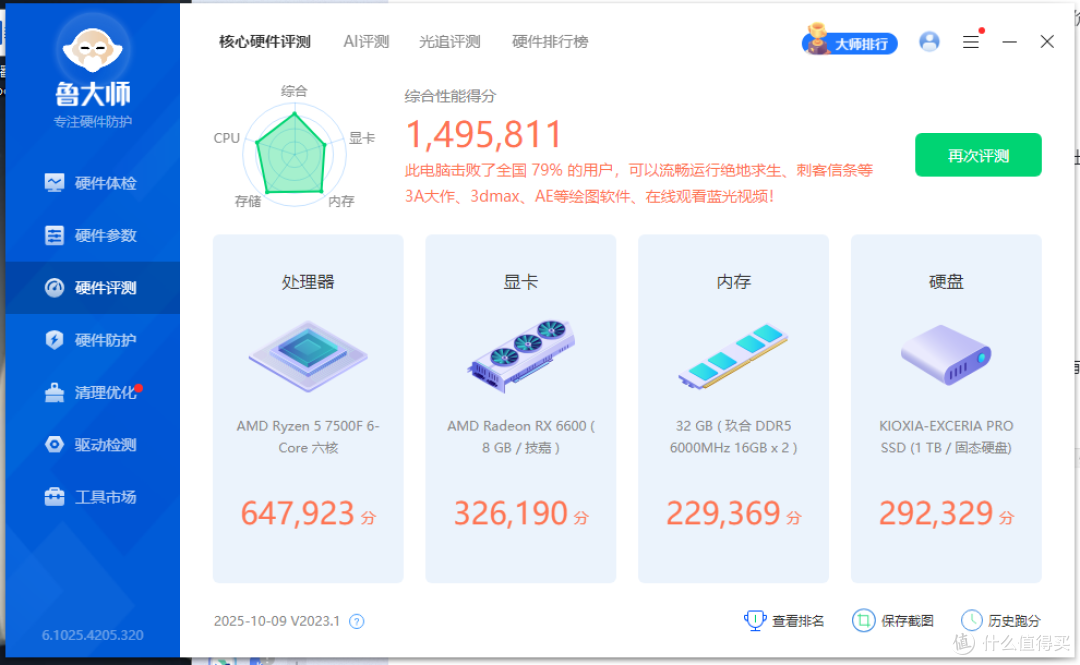The width and height of the screenshot is (1080, 665).
Task: Click the KIOXIA-EXCERIA PRO SSD description
Action: [946, 437]
